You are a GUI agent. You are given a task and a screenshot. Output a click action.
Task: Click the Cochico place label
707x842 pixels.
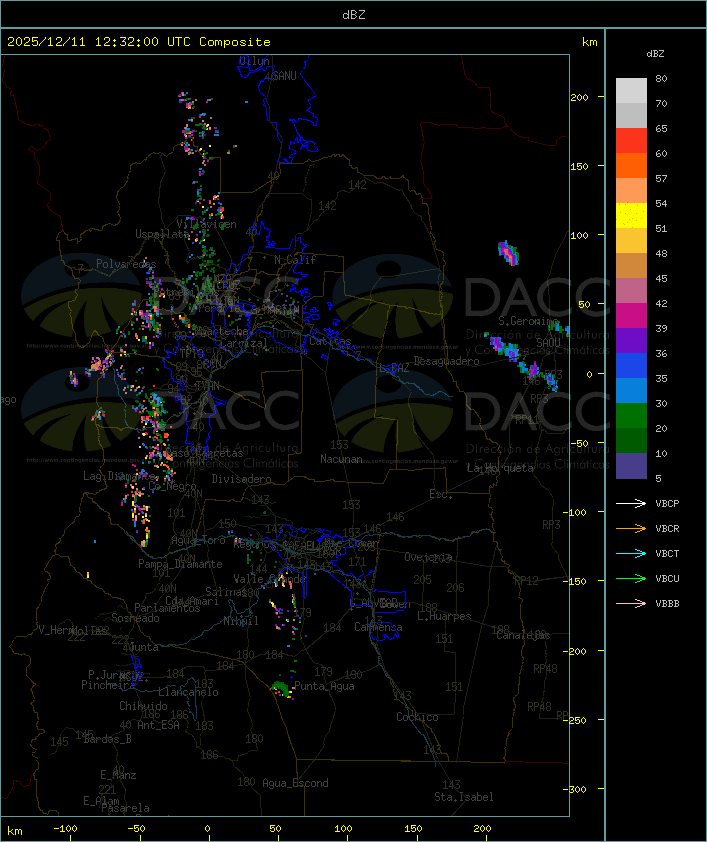point(417,717)
